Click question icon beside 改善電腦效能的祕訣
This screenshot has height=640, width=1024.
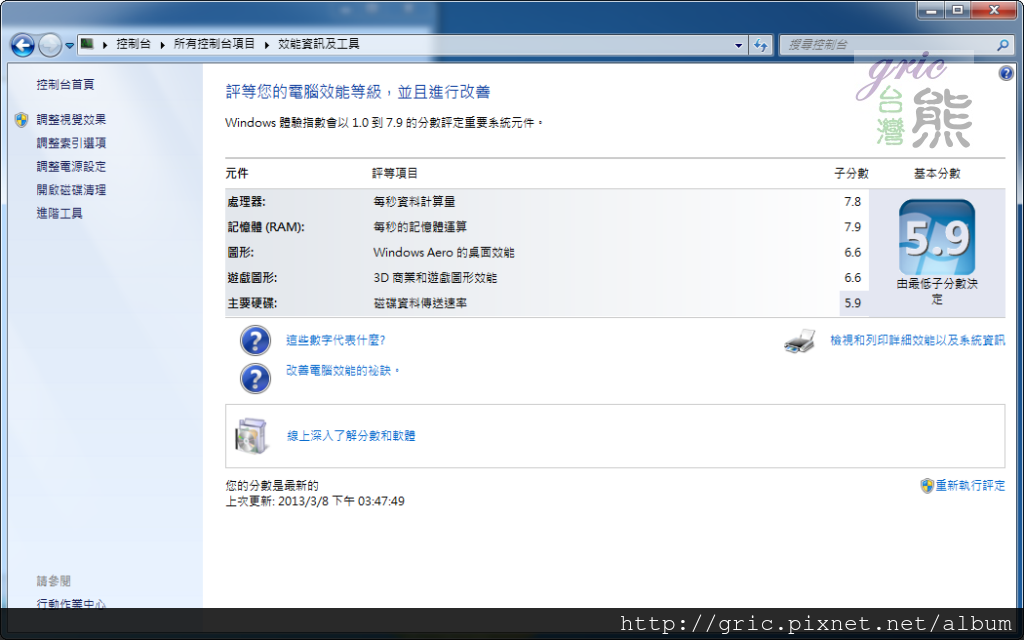click(x=255, y=379)
